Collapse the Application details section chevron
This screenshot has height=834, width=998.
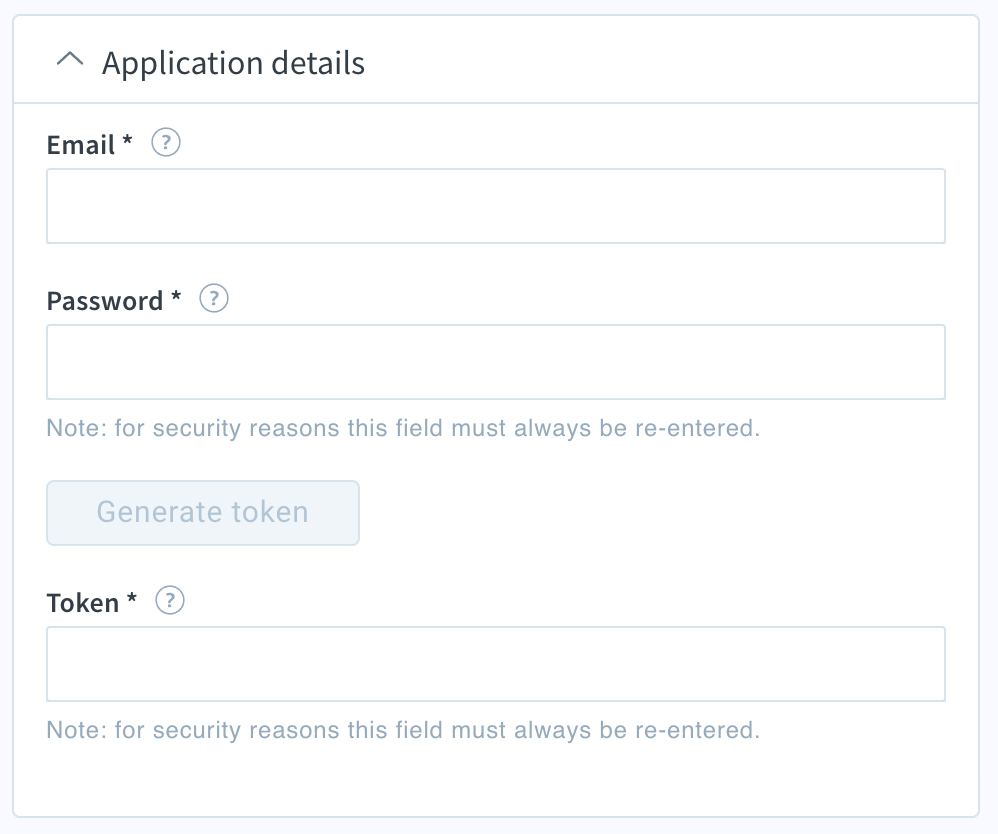(x=70, y=59)
